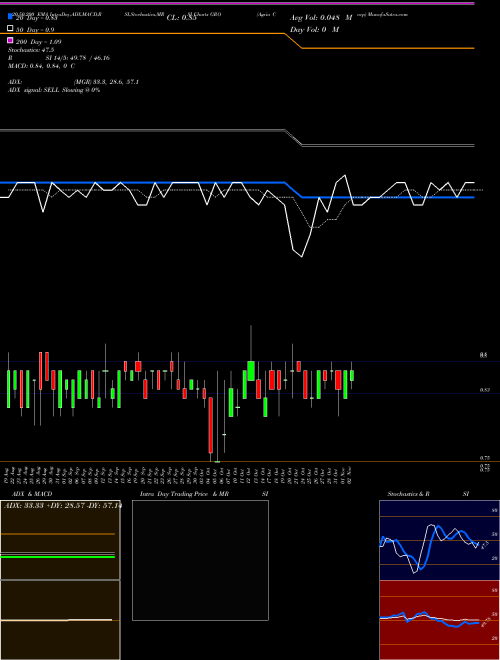This screenshot has width=500, height=660.
Task: Click the 0.8 price axis label
Action: click(x=484, y=355)
